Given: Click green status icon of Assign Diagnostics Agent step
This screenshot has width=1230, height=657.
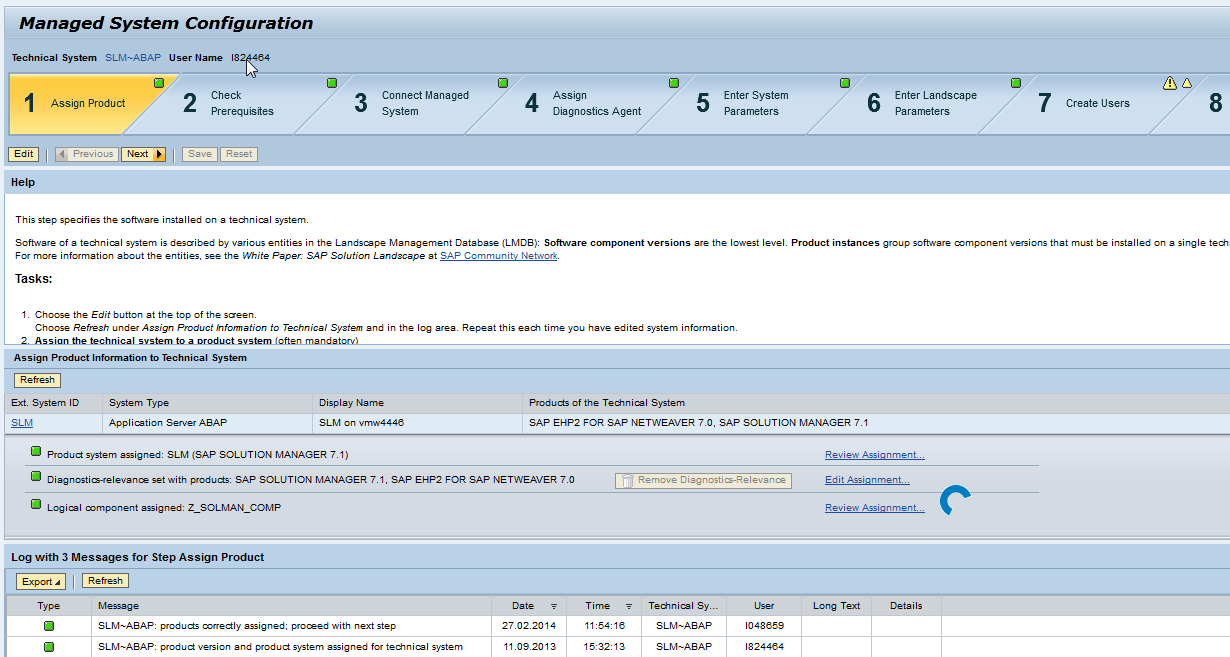Looking at the screenshot, I should pyautogui.click(x=674, y=83).
